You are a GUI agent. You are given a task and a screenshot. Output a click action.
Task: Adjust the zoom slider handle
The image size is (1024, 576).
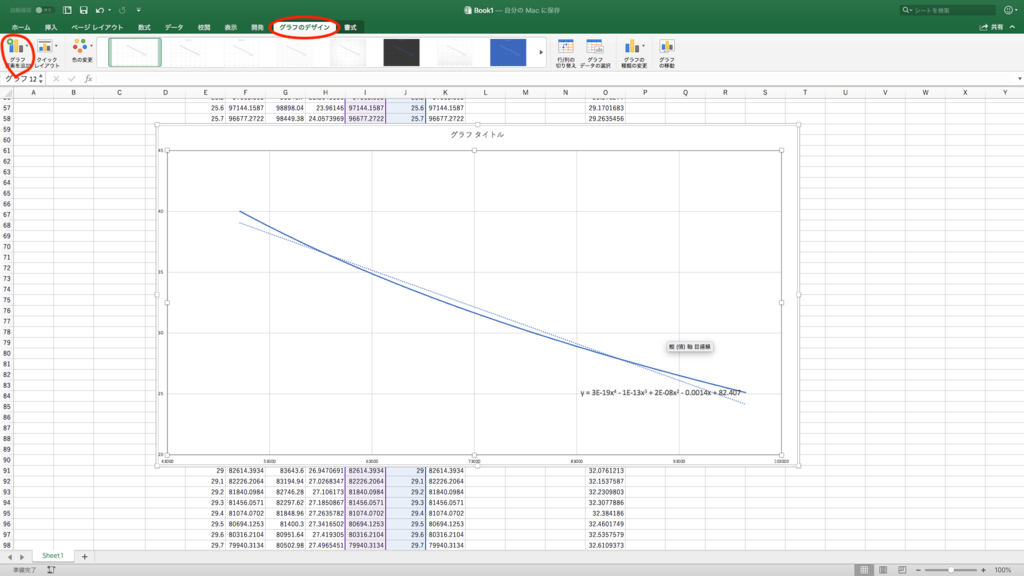click(x=951, y=570)
